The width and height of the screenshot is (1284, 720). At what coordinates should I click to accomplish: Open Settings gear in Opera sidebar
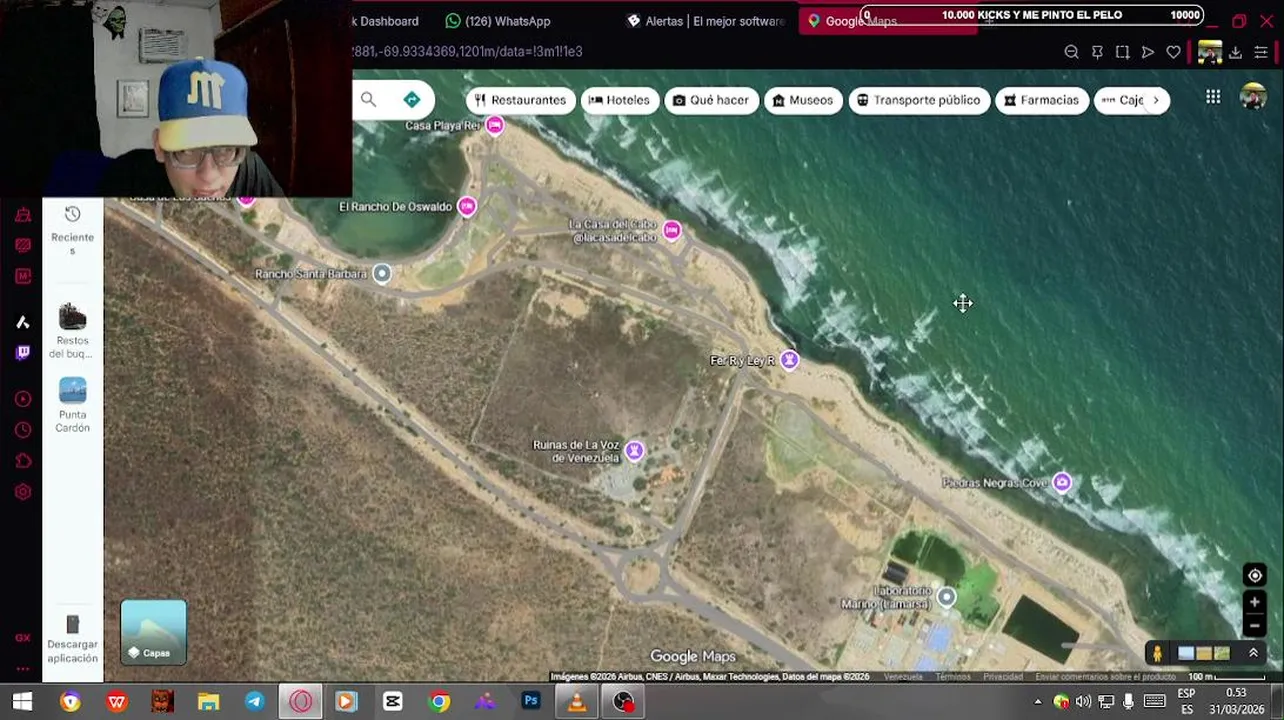point(23,492)
